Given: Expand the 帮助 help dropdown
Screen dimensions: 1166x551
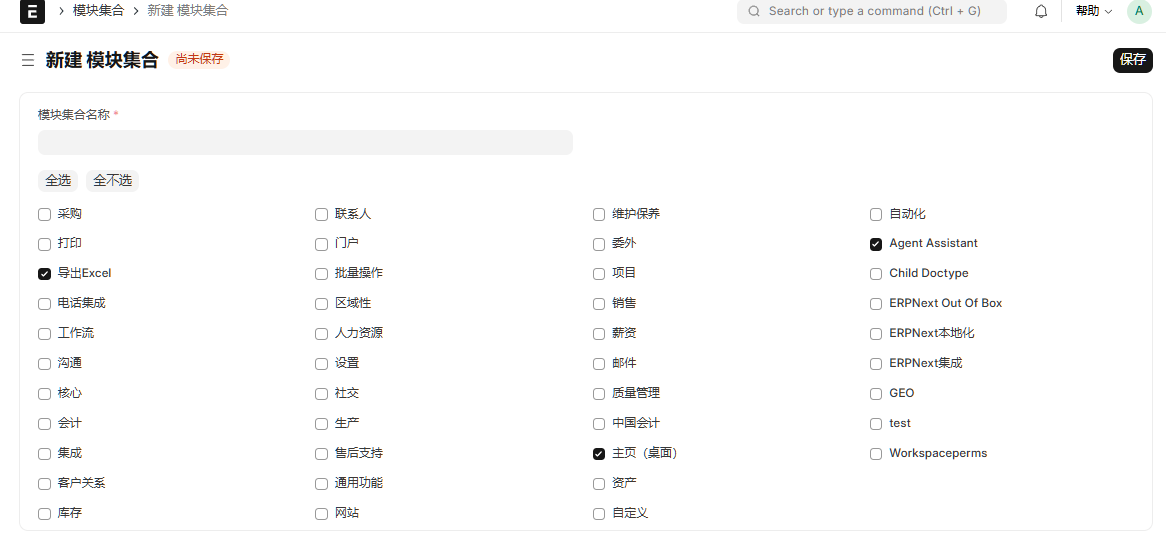Looking at the screenshot, I should point(1093,11).
